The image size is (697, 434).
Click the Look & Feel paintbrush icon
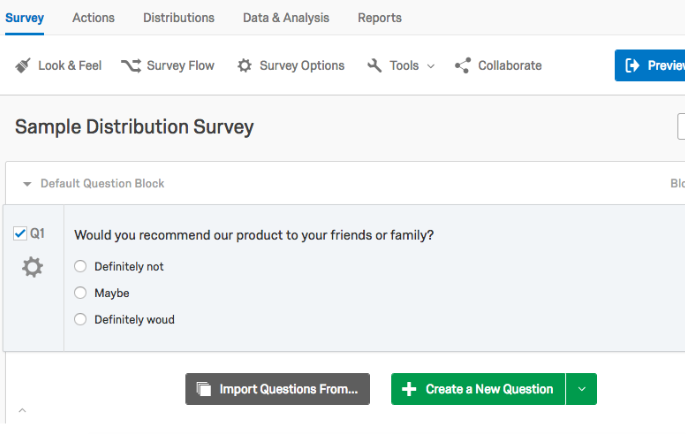tap(23, 66)
